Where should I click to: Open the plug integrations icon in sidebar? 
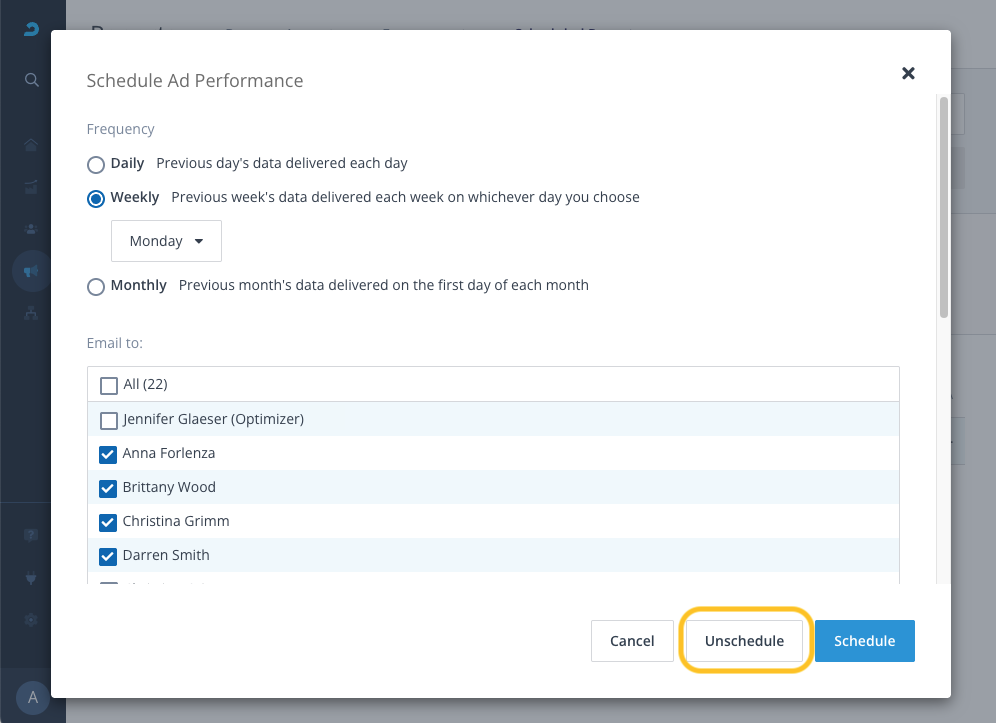click(x=30, y=578)
